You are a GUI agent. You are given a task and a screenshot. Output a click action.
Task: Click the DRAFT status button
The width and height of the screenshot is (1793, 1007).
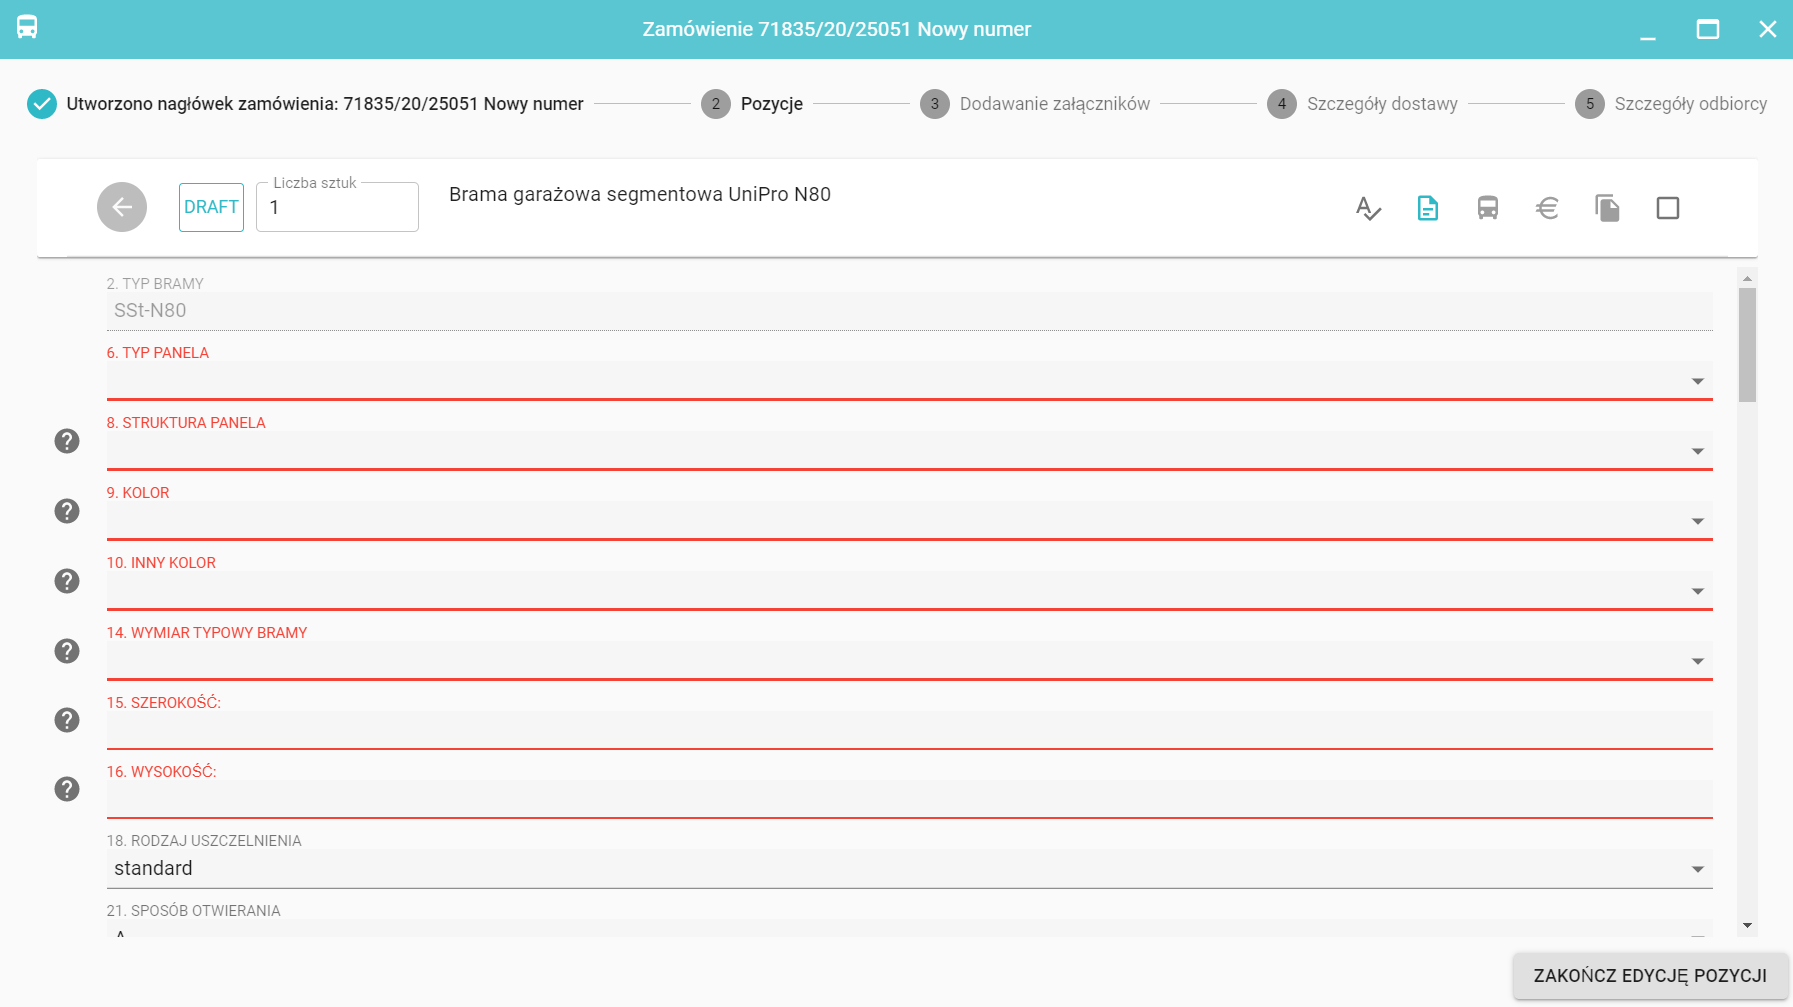pyautogui.click(x=211, y=207)
